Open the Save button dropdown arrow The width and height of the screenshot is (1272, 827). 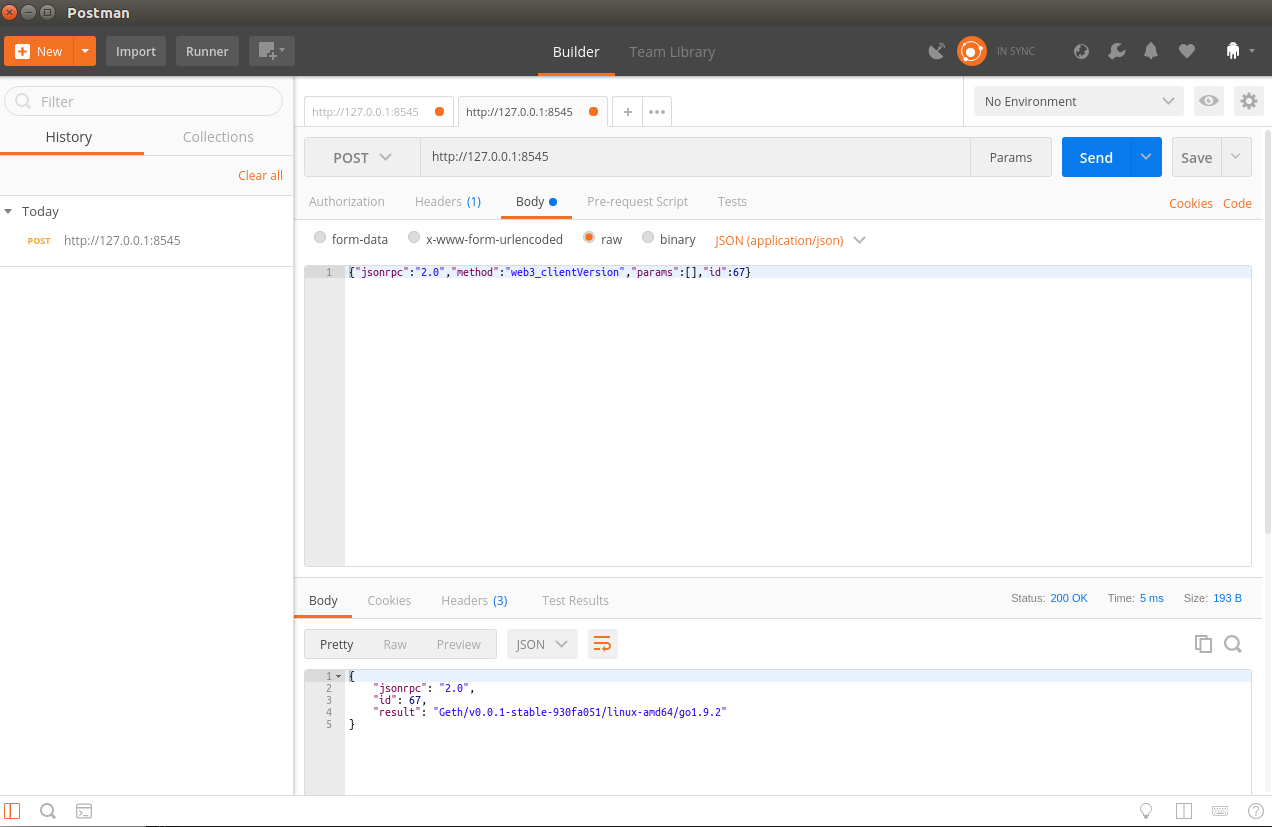click(1237, 157)
